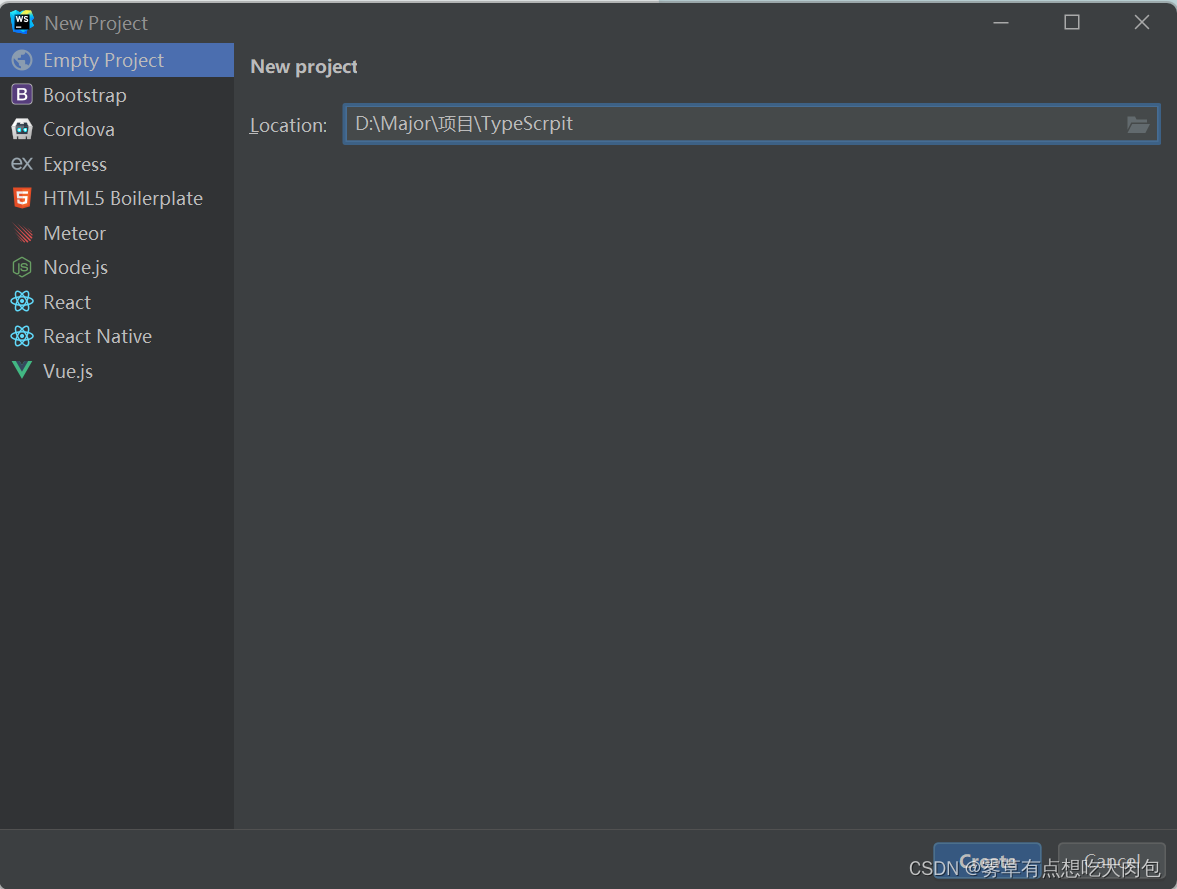The image size is (1177, 889).
Task: Select React project template
Action: pyautogui.click(x=117, y=302)
